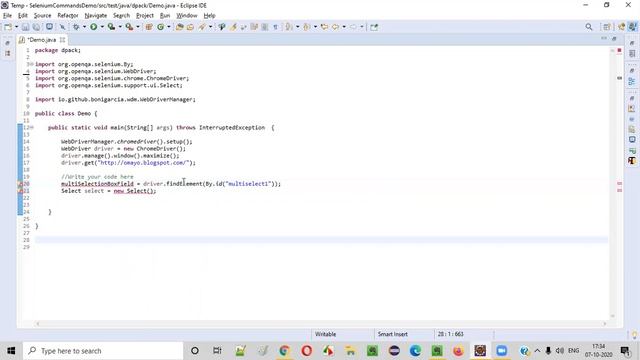
Task: Open dropdown arrow next to External Tools
Action: pos(138,27)
